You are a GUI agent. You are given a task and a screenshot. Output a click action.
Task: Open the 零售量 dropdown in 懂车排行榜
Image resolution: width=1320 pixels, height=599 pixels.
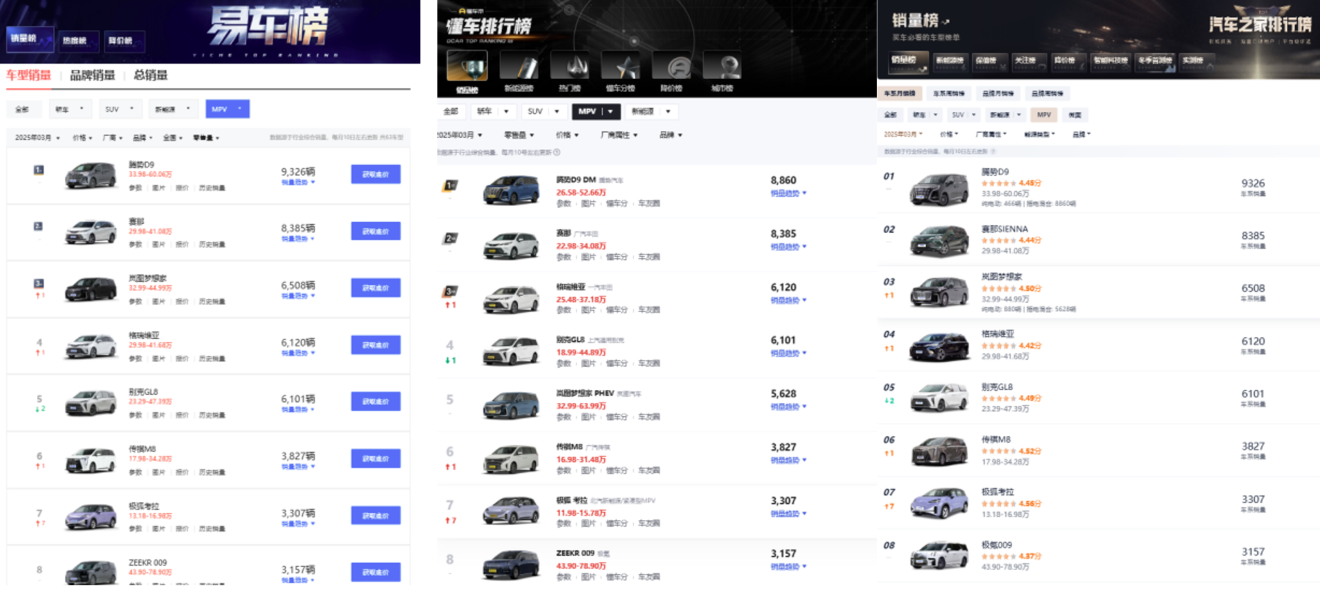pyautogui.click(x=517, y=135)
